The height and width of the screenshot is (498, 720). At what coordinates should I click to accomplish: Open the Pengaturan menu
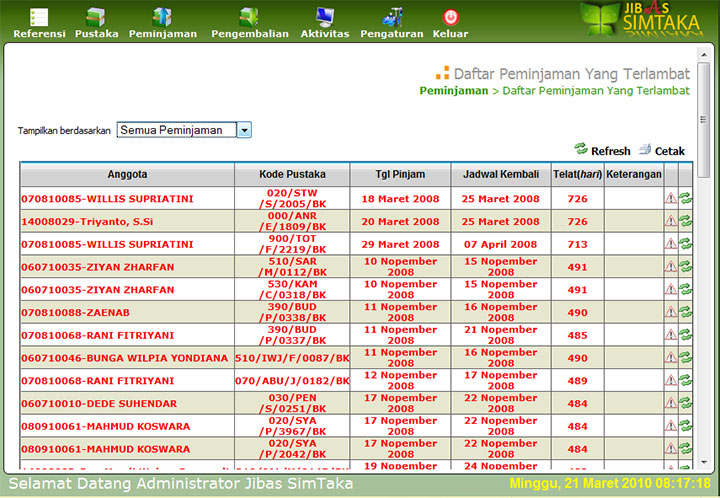pyautogui.click(x=392, y=23)
